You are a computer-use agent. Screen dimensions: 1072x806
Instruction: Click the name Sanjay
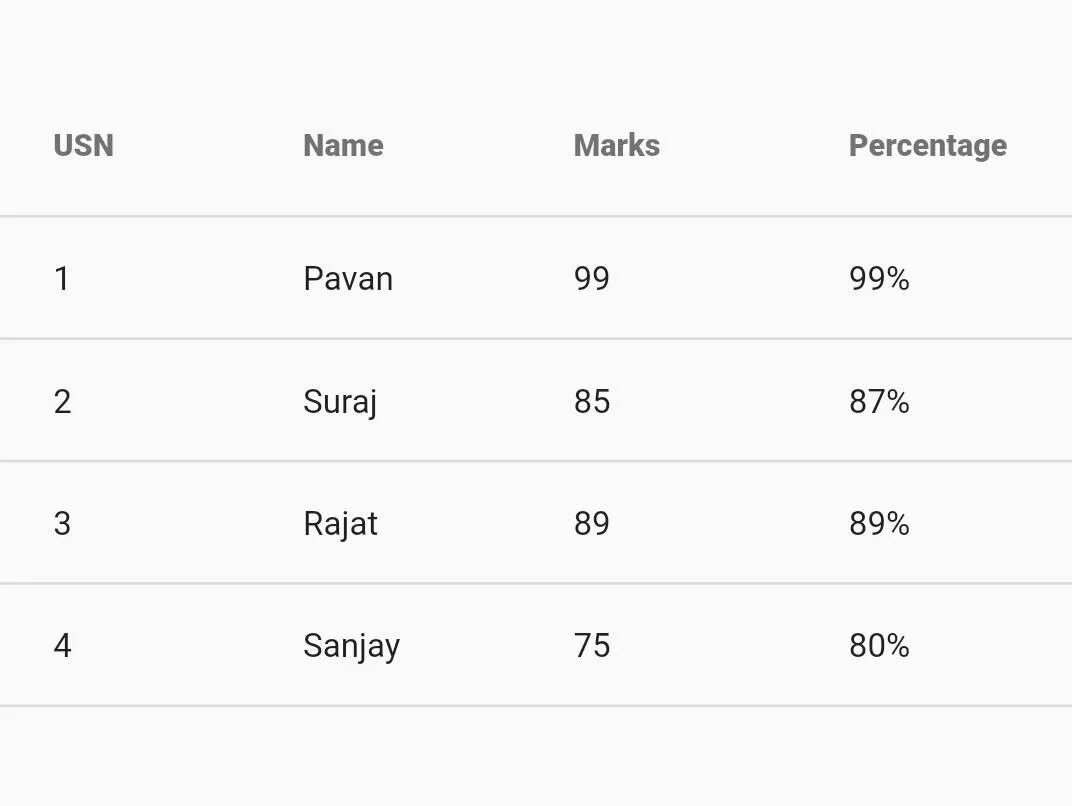(351, 646)
